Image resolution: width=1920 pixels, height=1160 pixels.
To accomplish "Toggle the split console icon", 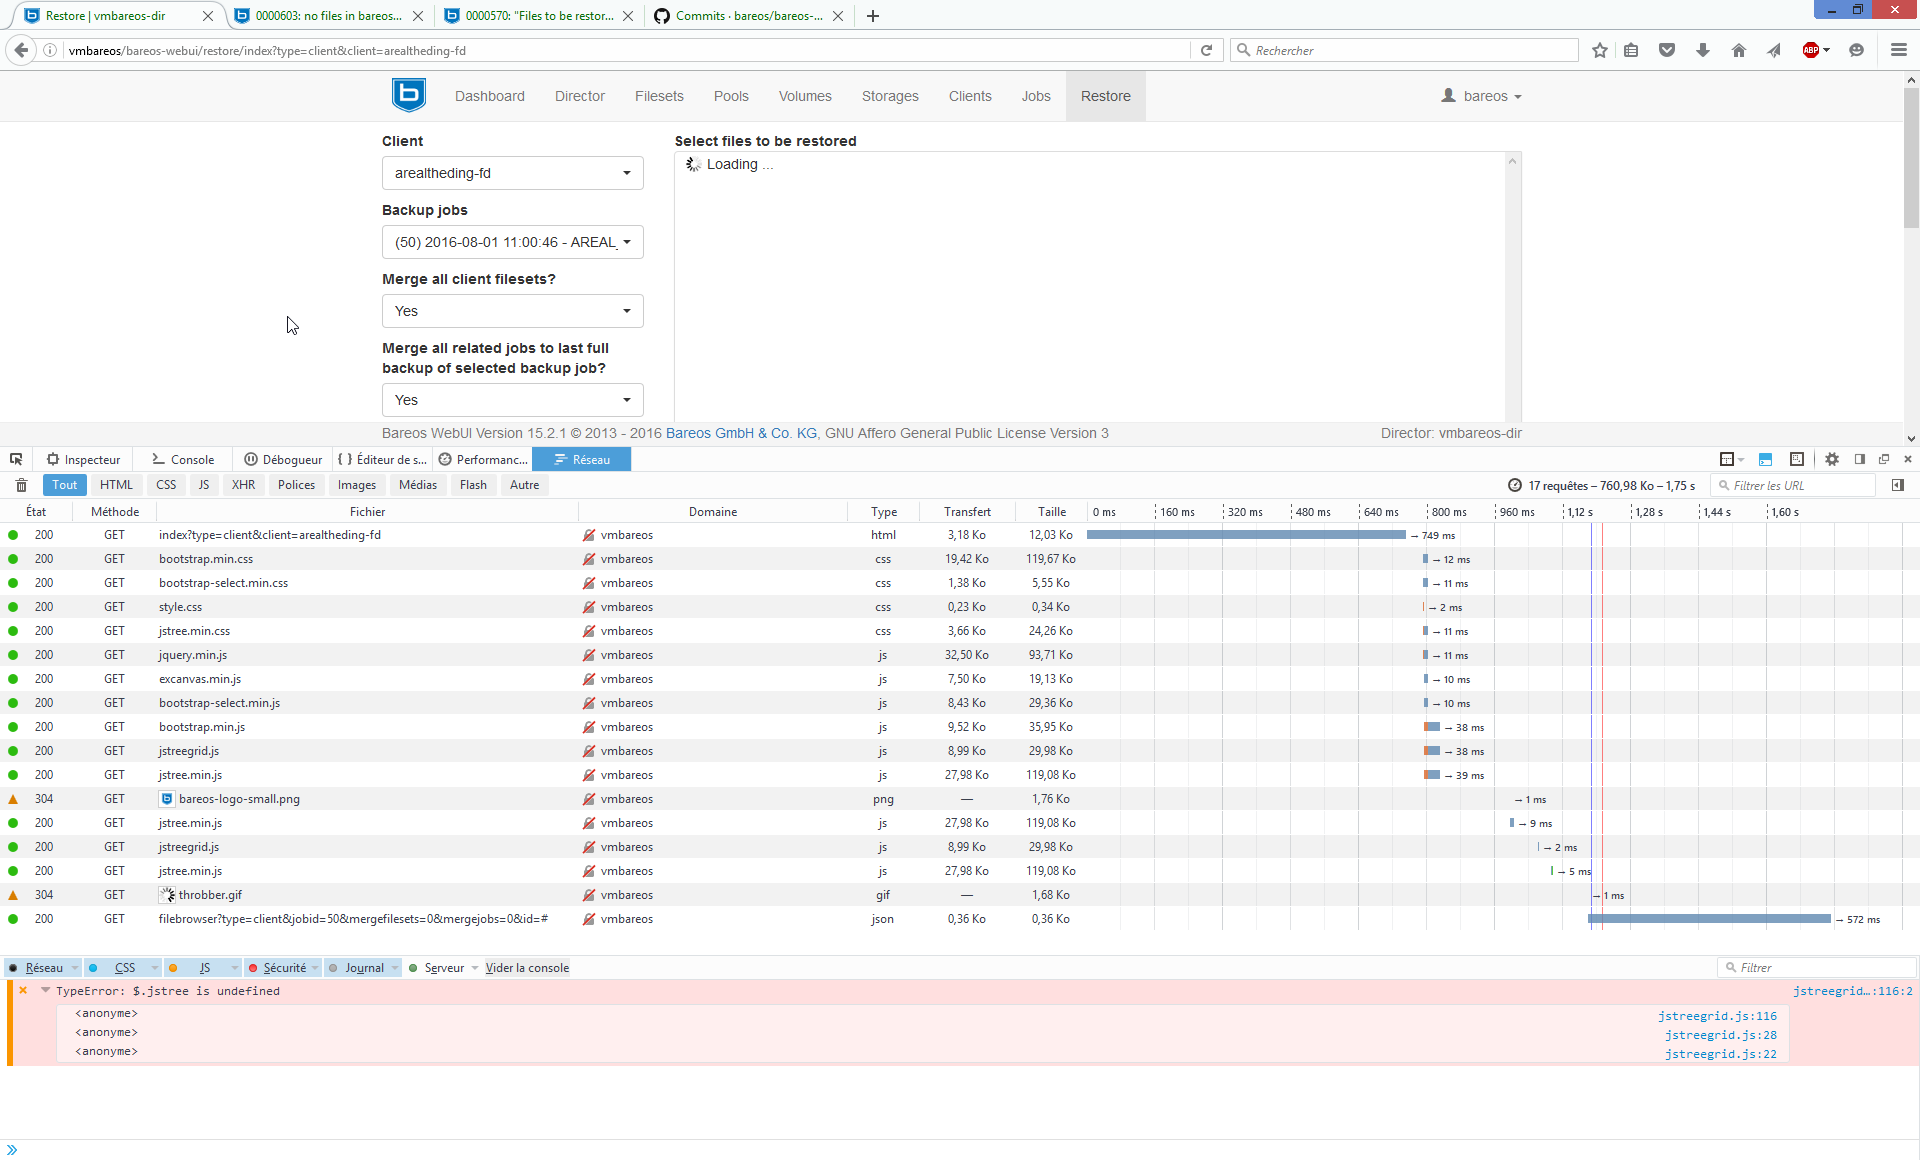I will pyautogui.click(x=1765, y=459).
